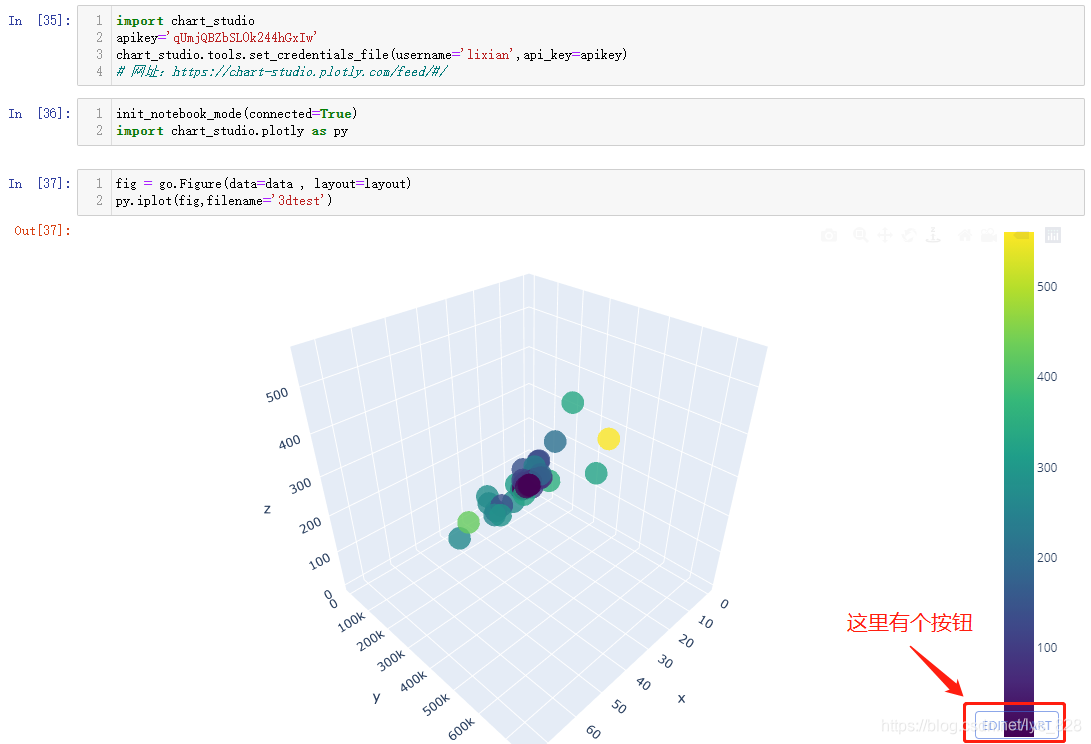Screen dimensions: 1091x744
Task: Click the z axis title label
Action: pyautogui.click(x=267, y=509)
